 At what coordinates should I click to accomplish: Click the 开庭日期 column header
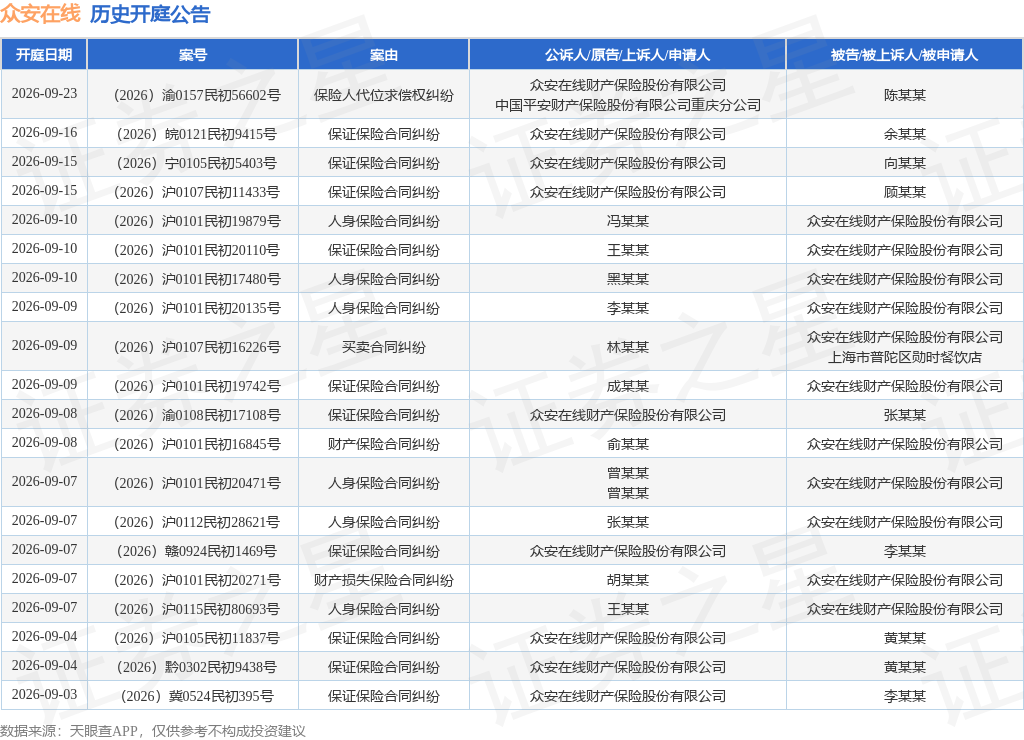coord(44,55)
